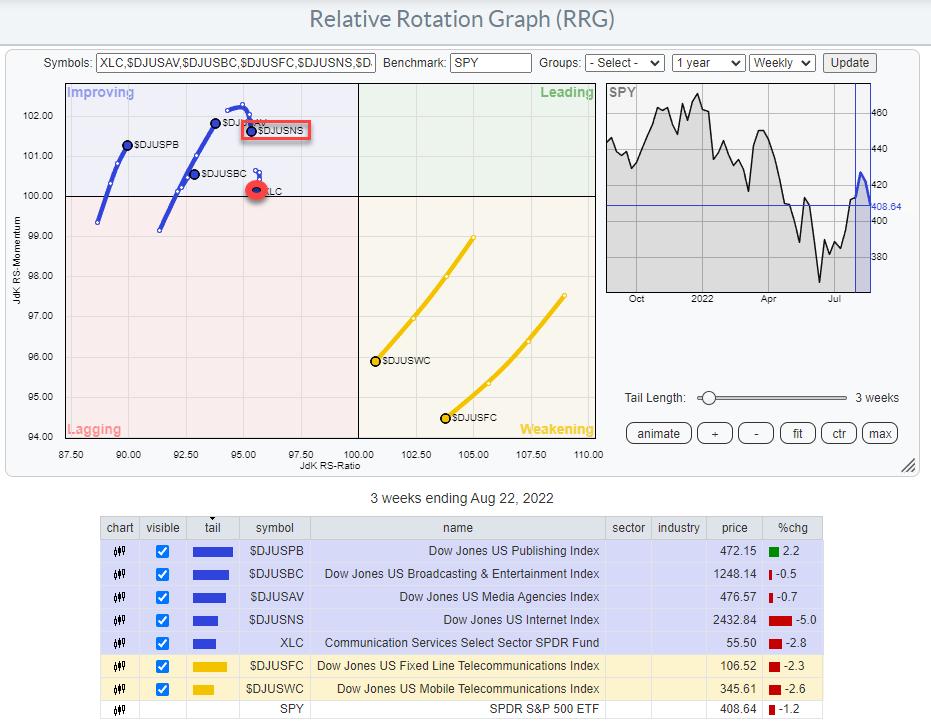This screenshot has width=931, height=728.
Task: Open the chart icon for $DJUSBC row
Action: 120,574
